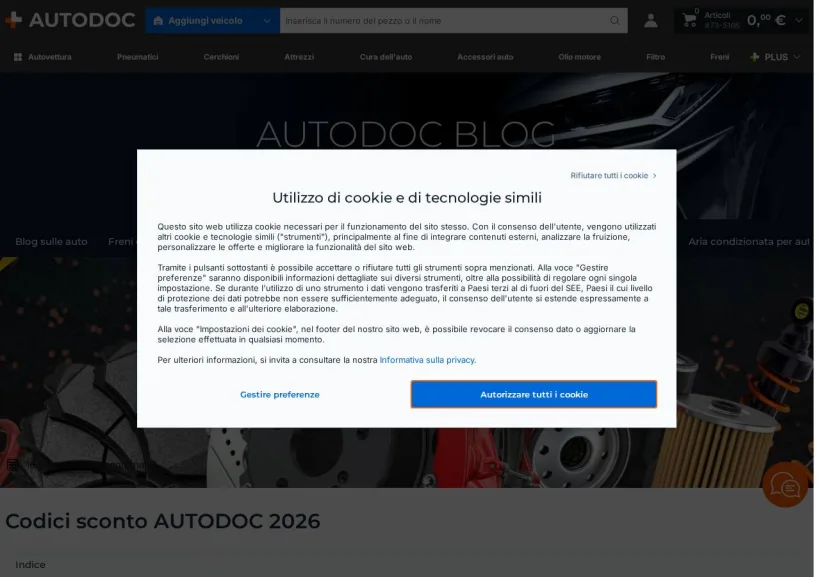820x577 pixels.
Task: Click the green PLUS cross icon
Action: click(x=754, y=57)
